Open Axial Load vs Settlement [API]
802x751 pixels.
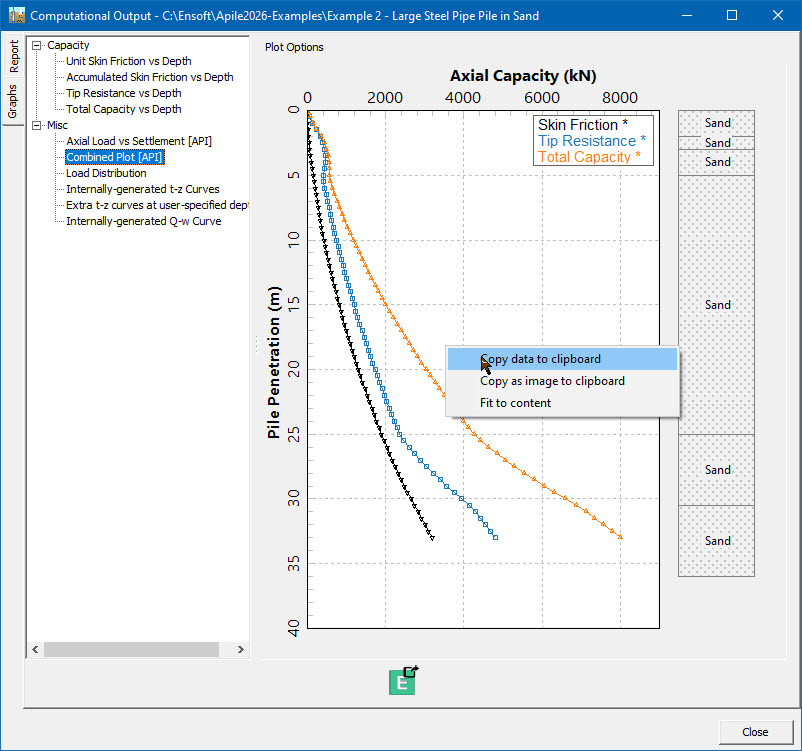(x=139, y=141)
